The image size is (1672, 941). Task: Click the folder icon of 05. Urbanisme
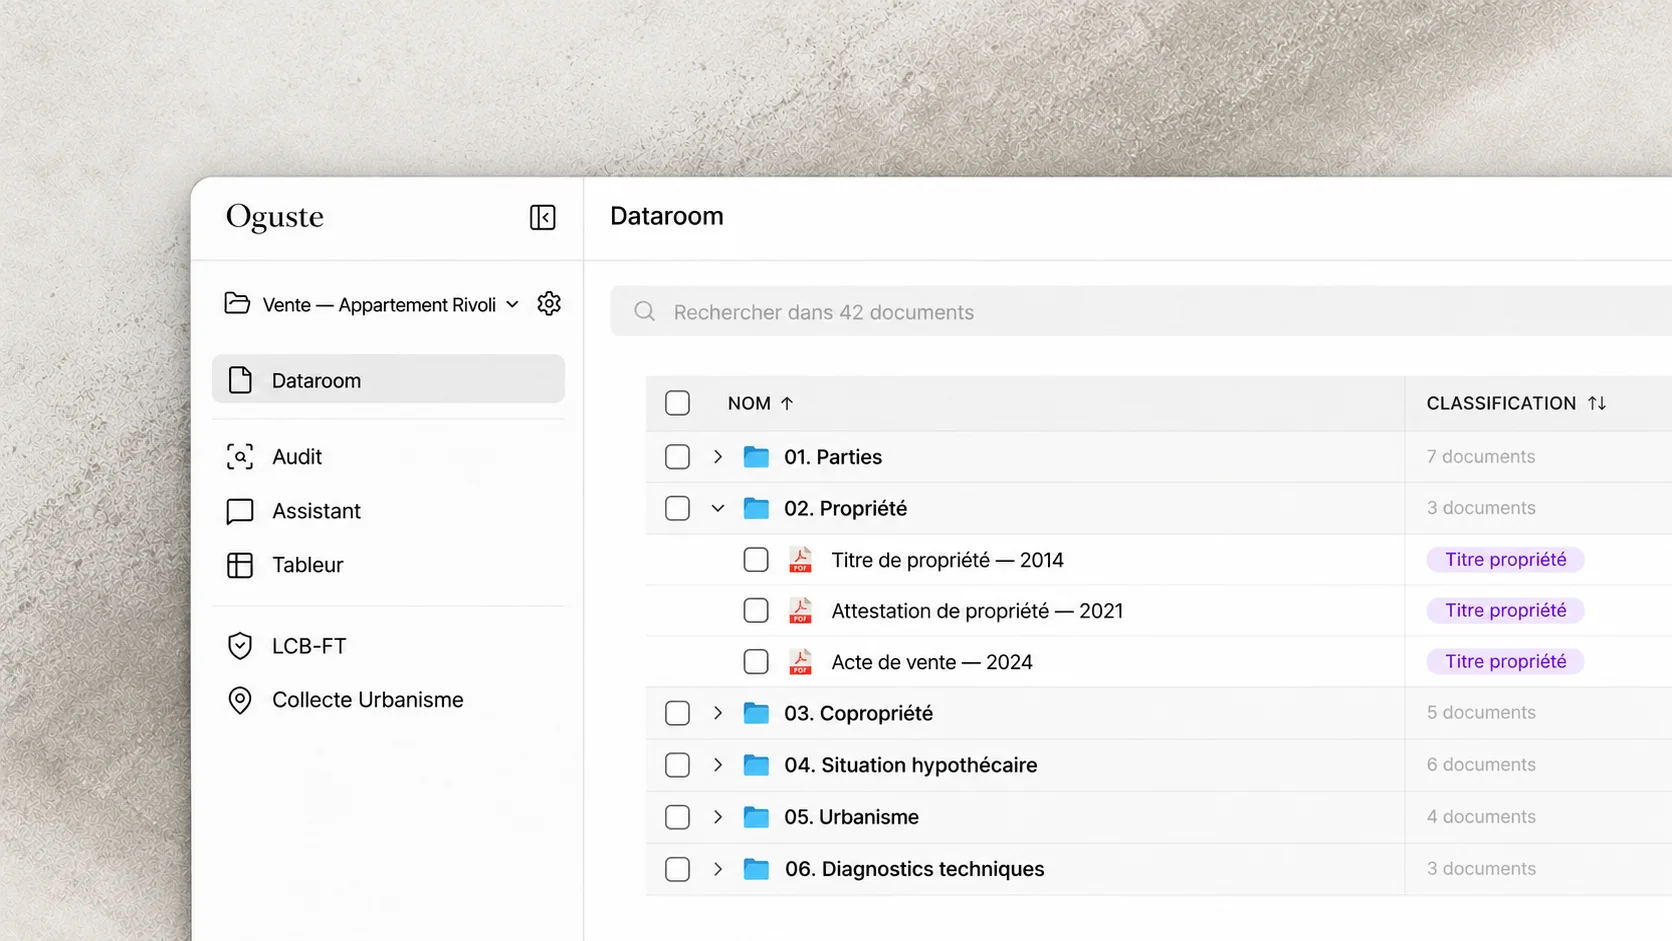756,817
